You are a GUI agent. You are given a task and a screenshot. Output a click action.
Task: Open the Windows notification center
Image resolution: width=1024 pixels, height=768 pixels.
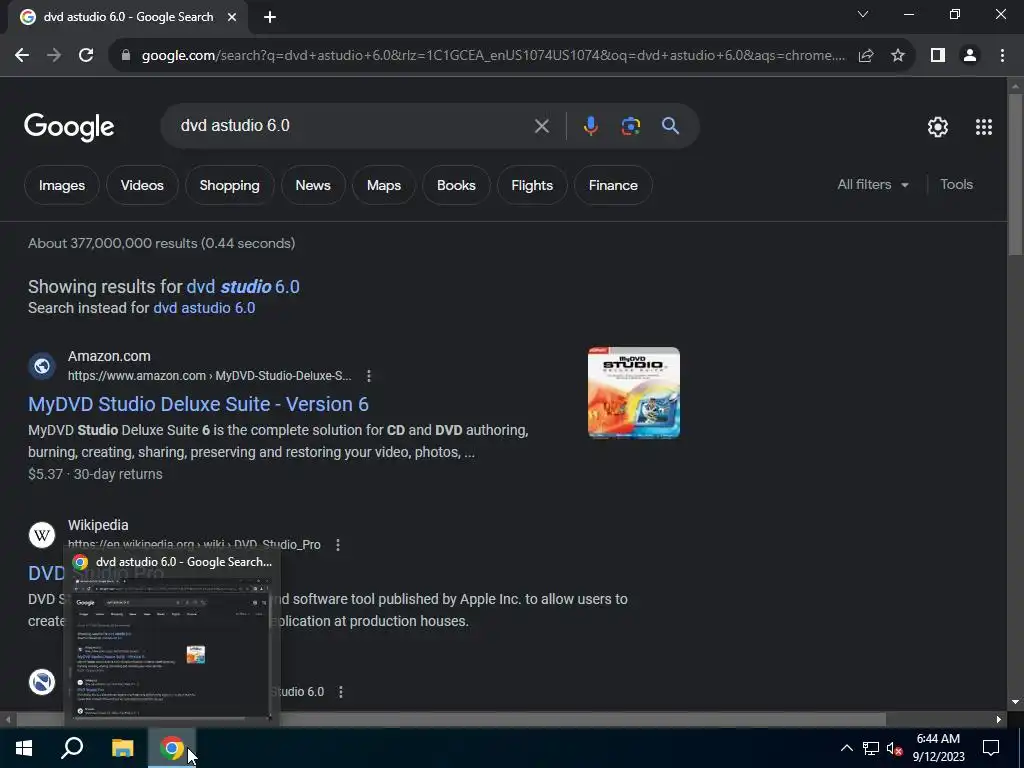pos(991,748)
